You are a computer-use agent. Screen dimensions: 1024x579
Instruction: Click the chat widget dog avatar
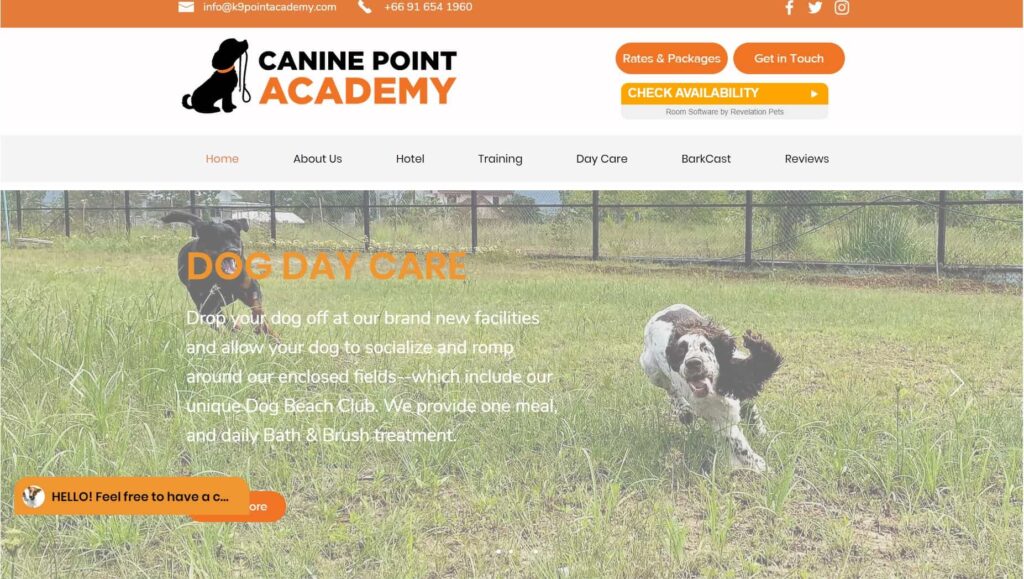[x=33, y=497]
